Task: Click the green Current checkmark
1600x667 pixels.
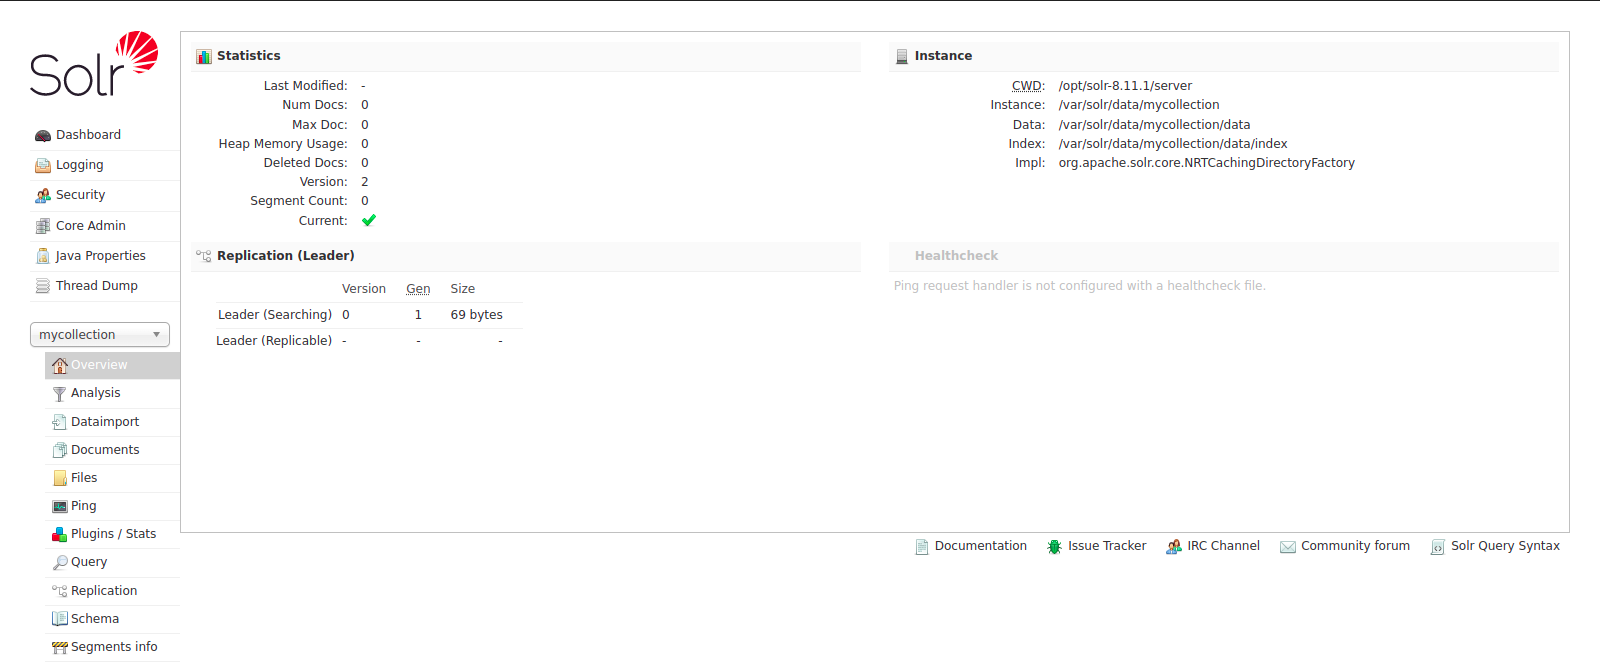Action: coord(369,221)
